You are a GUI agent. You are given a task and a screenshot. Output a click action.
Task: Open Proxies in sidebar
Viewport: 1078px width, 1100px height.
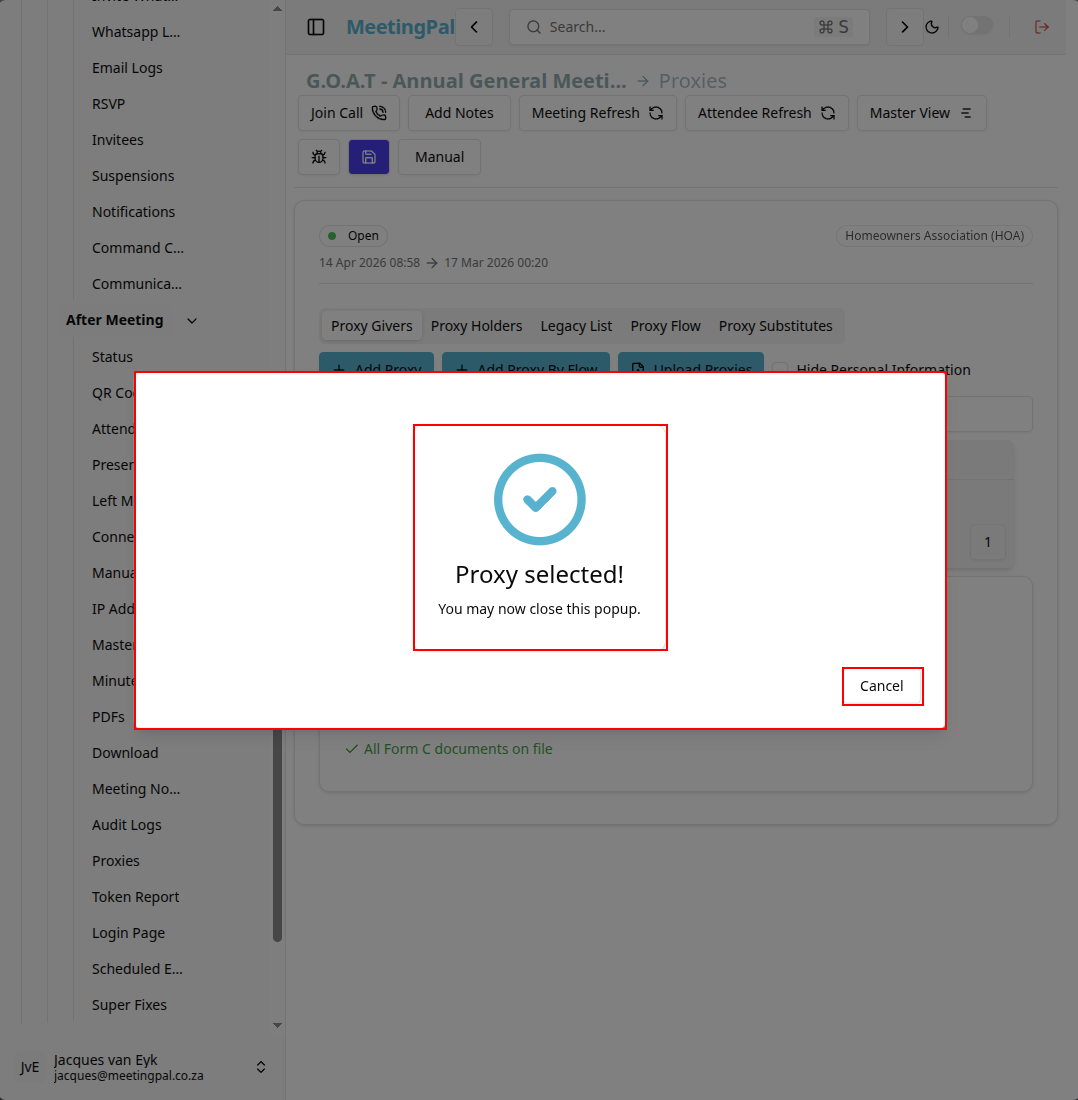116,861
